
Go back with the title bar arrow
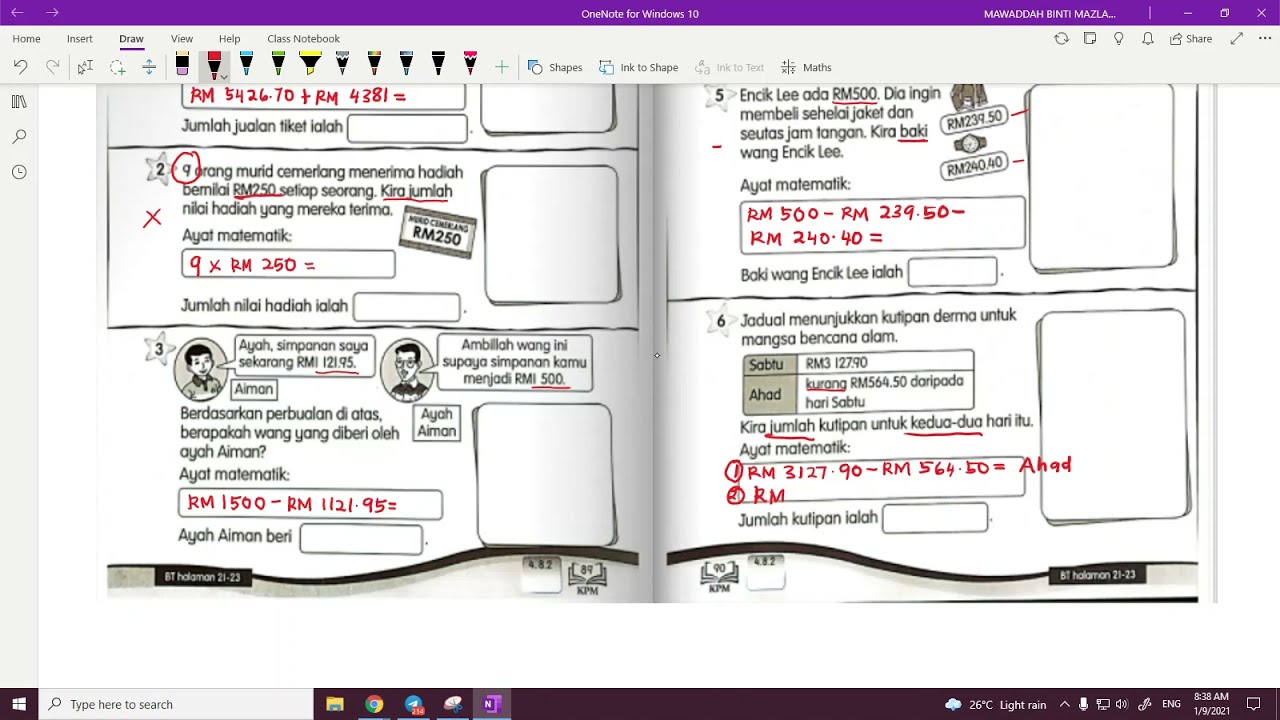tap(17, 13)
